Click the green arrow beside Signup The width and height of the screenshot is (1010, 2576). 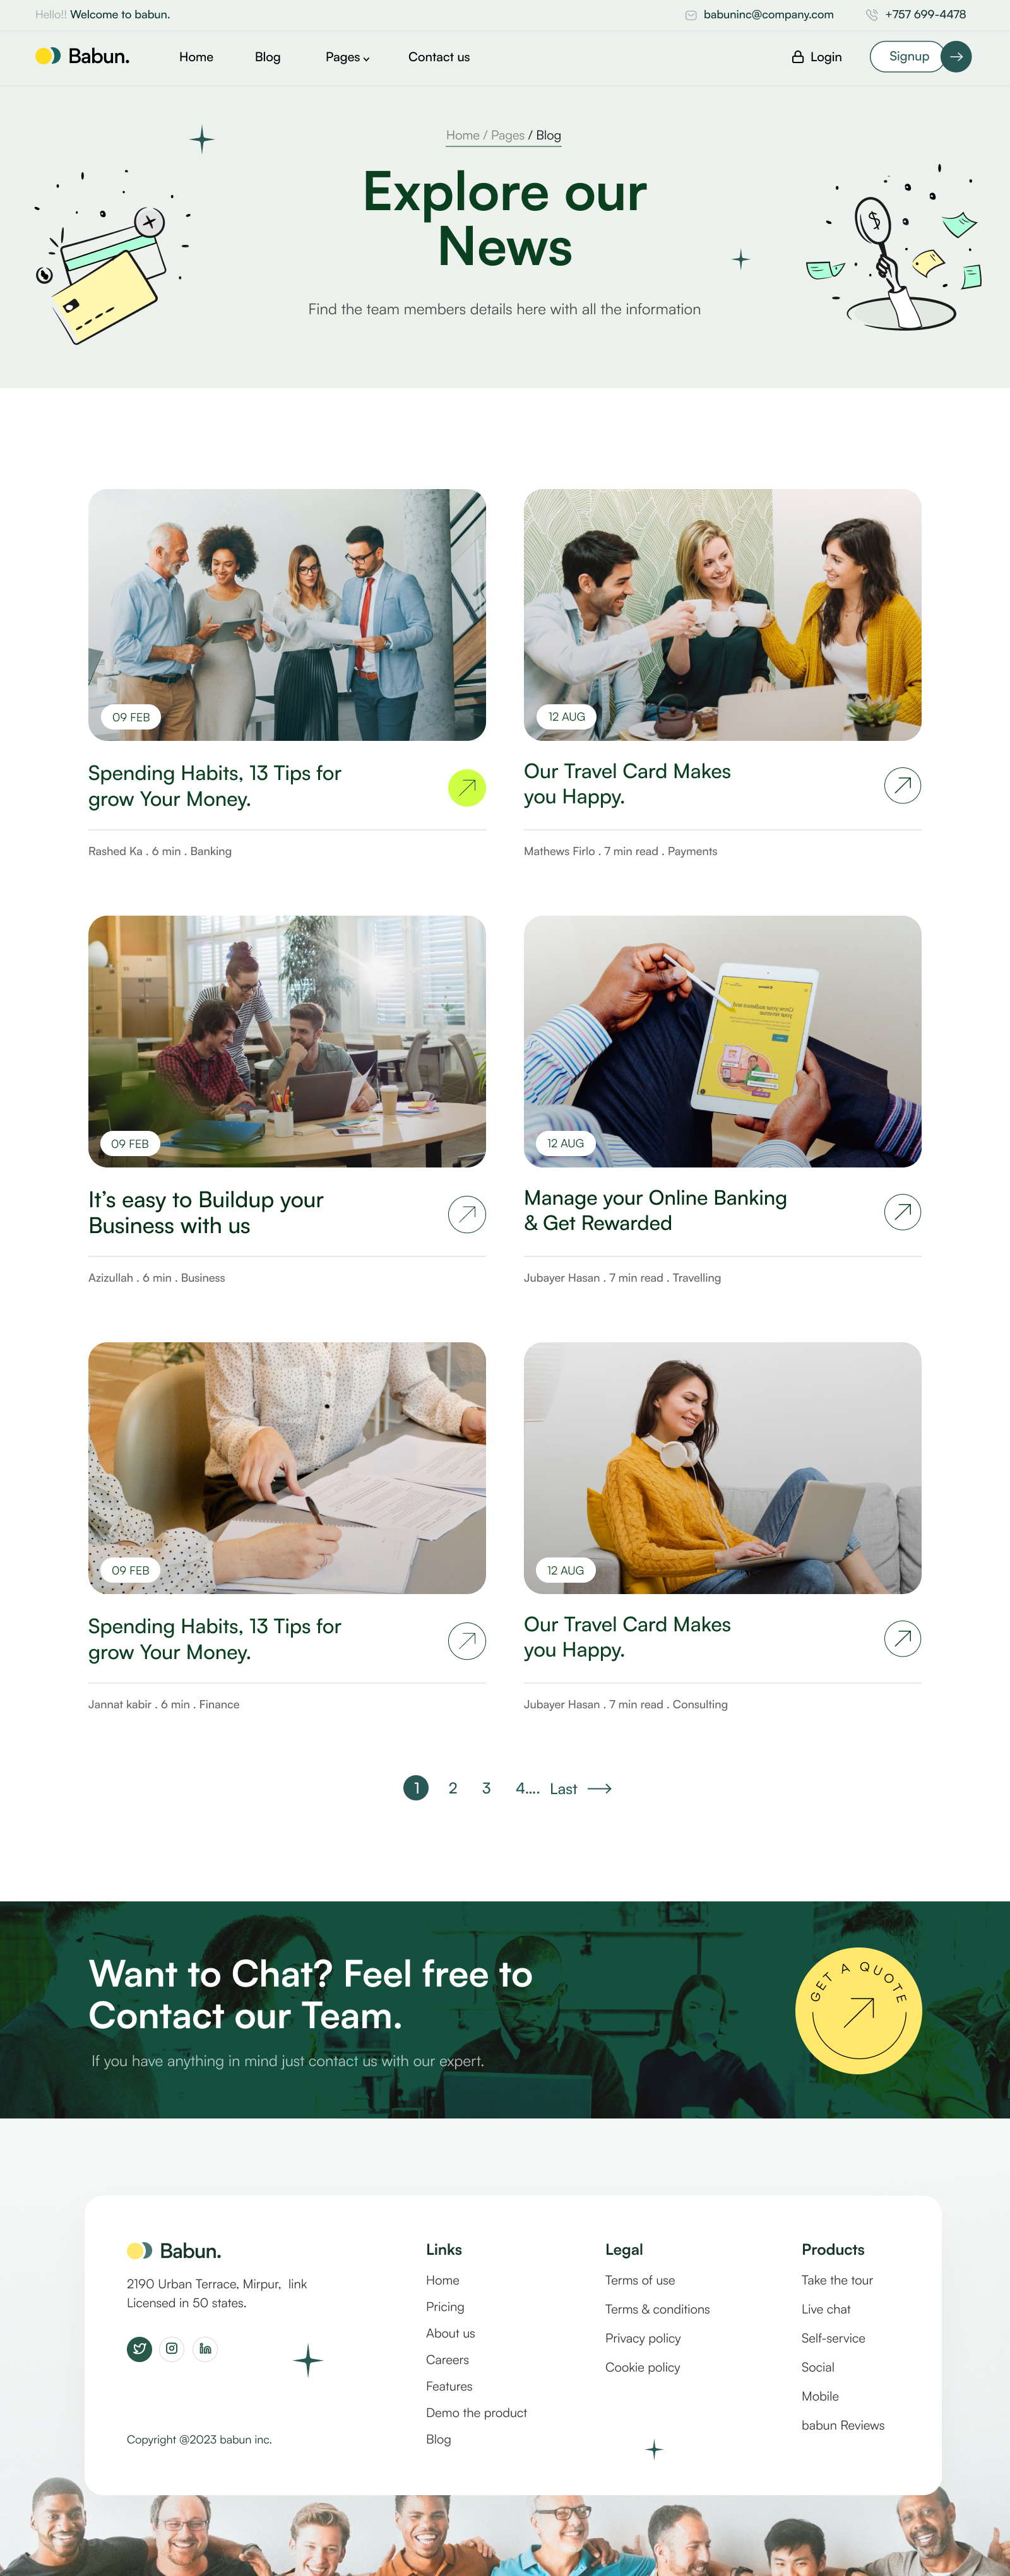point(956,57)
